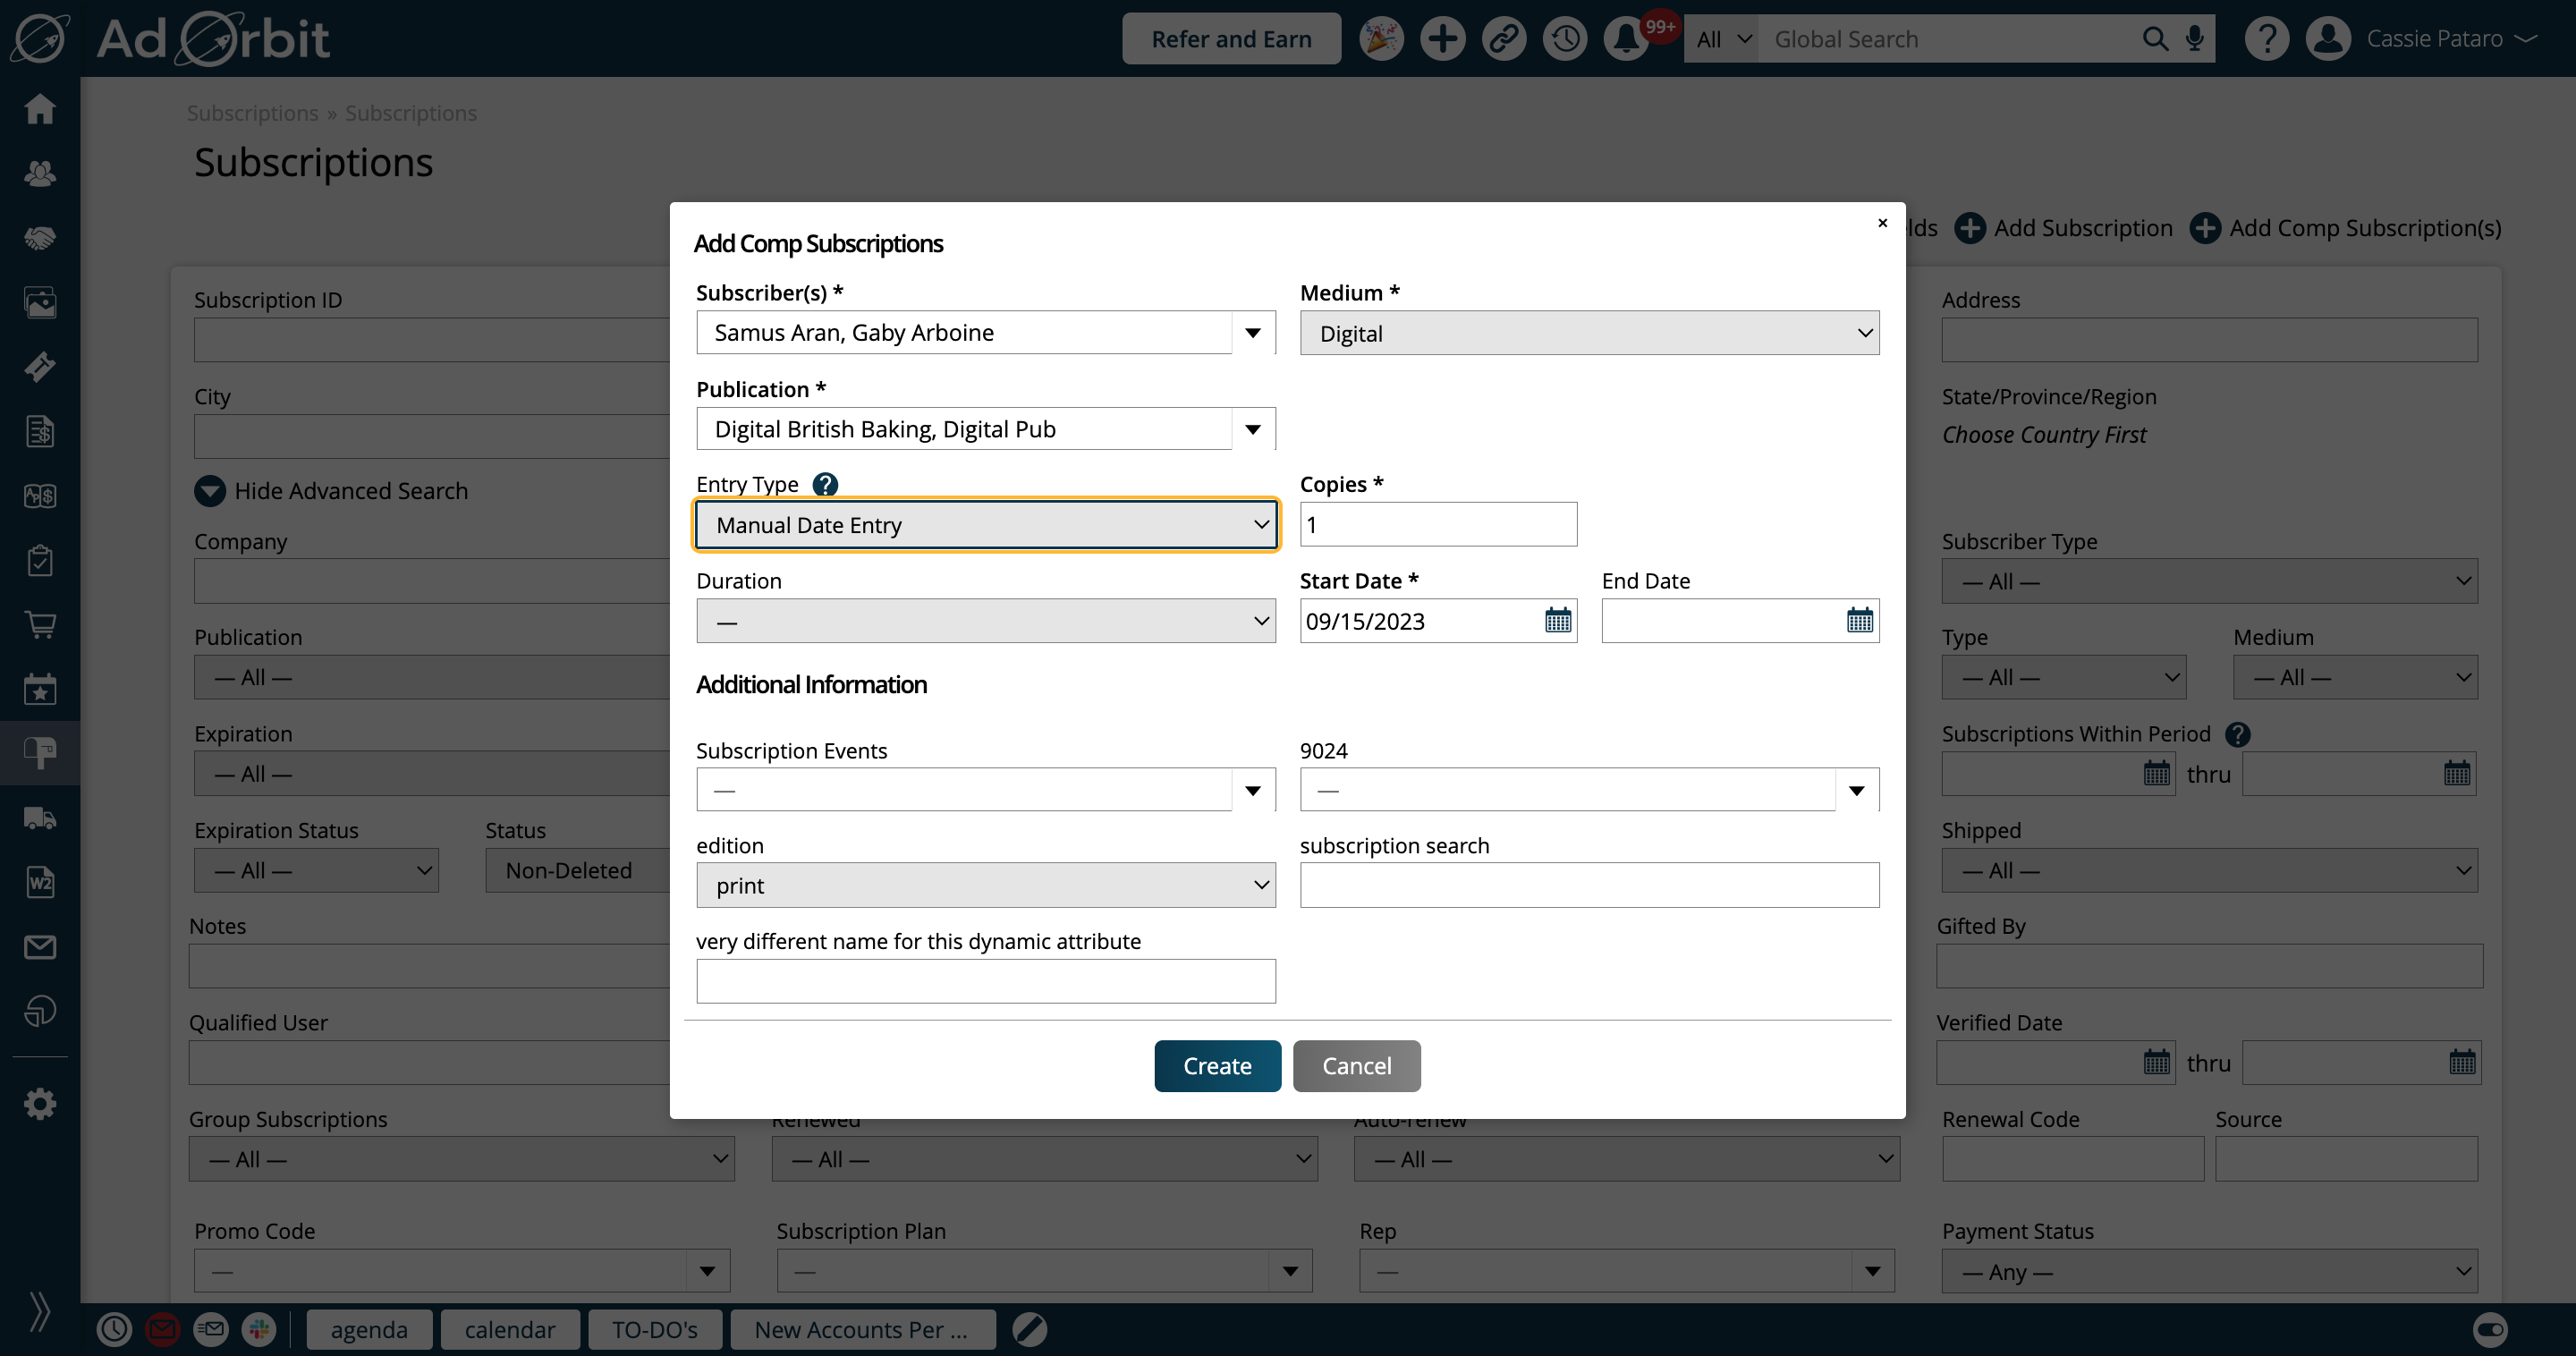
Task: Open the ticket icon in sidebar
Action: click(x=40, y=367)
